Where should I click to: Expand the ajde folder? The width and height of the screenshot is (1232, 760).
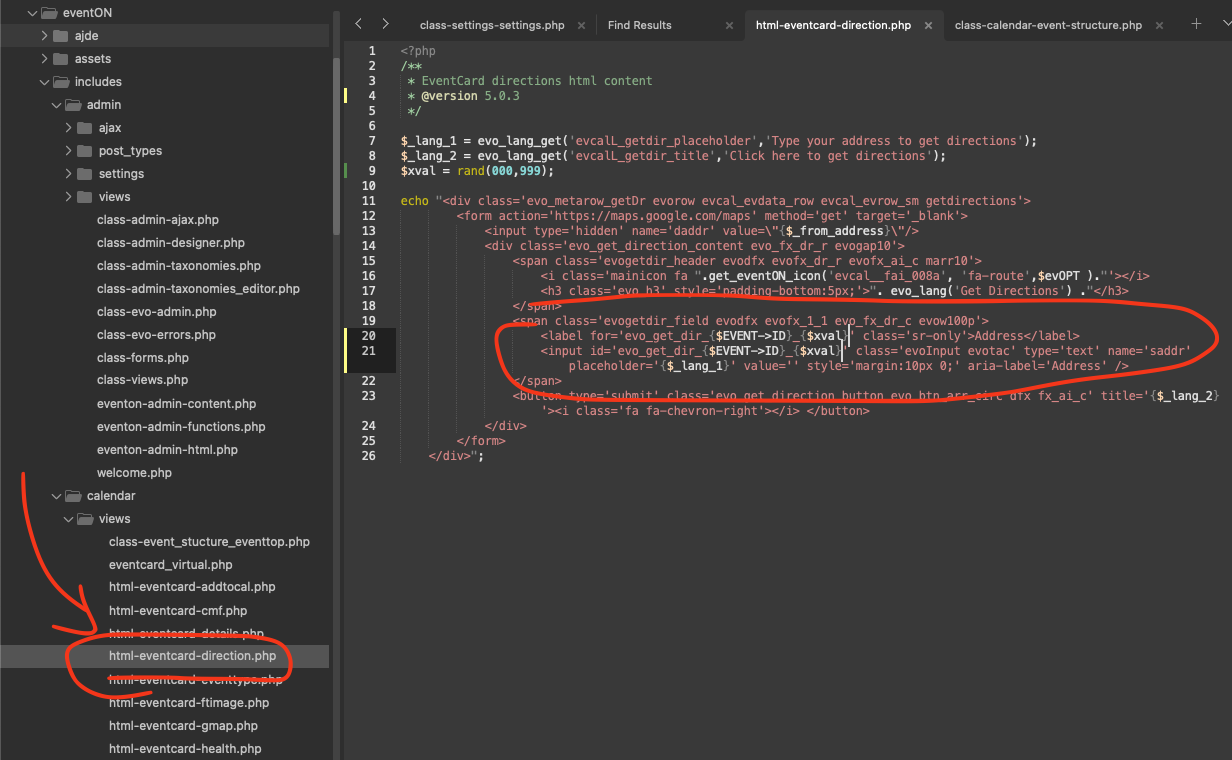coord(44,36)
